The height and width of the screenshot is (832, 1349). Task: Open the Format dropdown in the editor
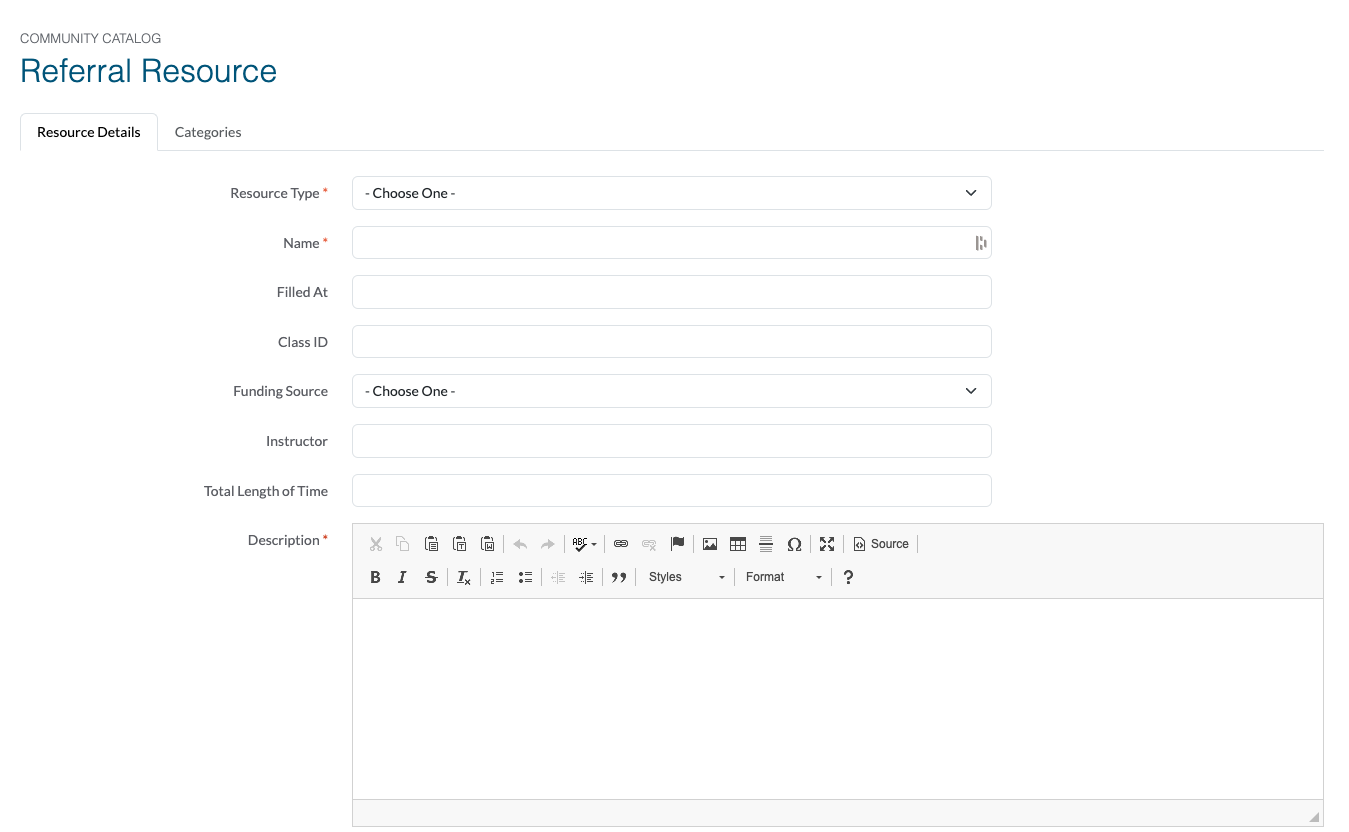783,577
